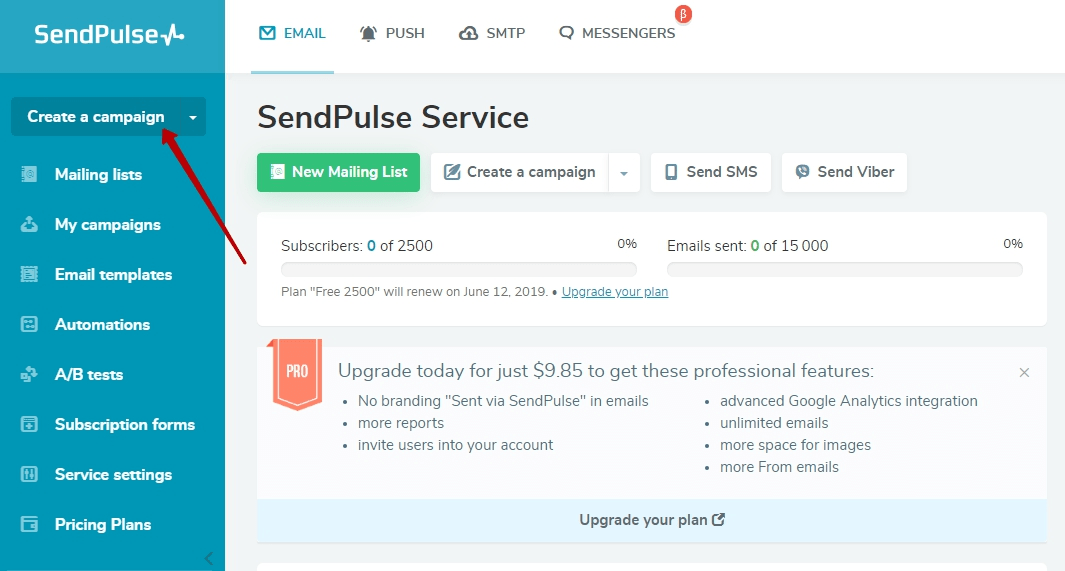1065x571 pixels.
Task: Collapse the left sidebar using the chevron
Action: [x=208, y=558]
